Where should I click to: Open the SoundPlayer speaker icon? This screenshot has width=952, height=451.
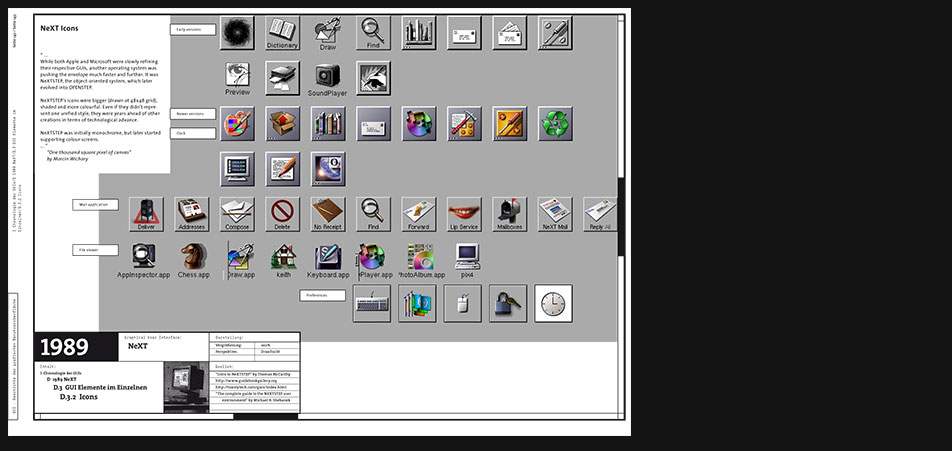click(328, 78)
